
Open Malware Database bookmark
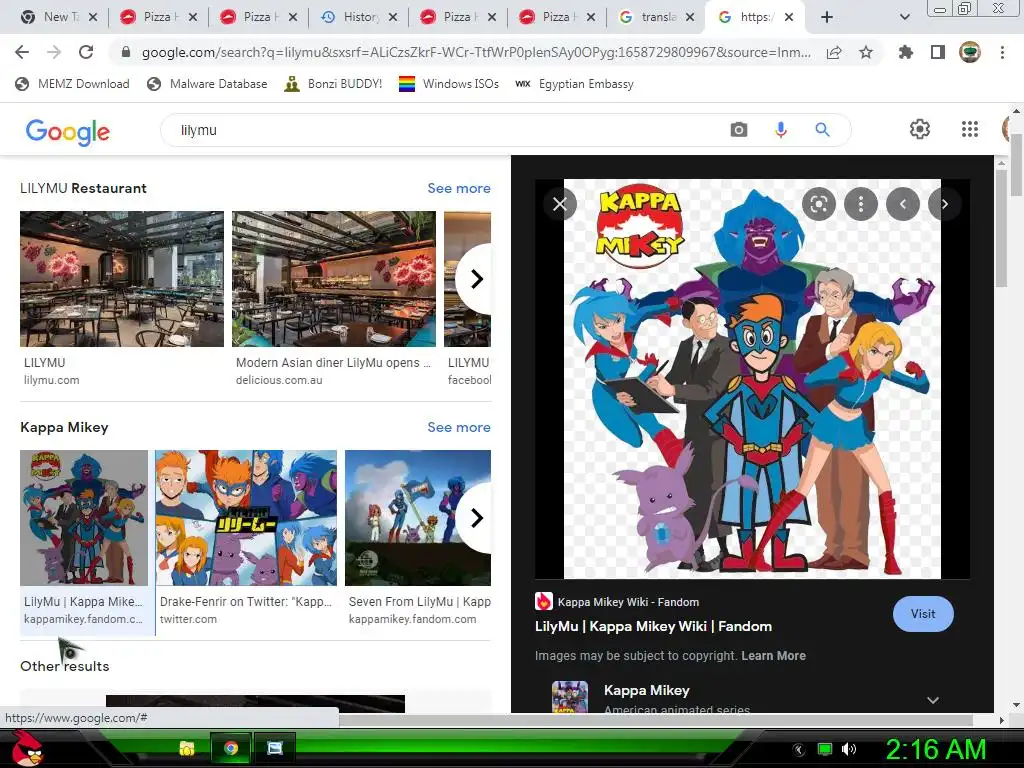[x=208, y=84]
